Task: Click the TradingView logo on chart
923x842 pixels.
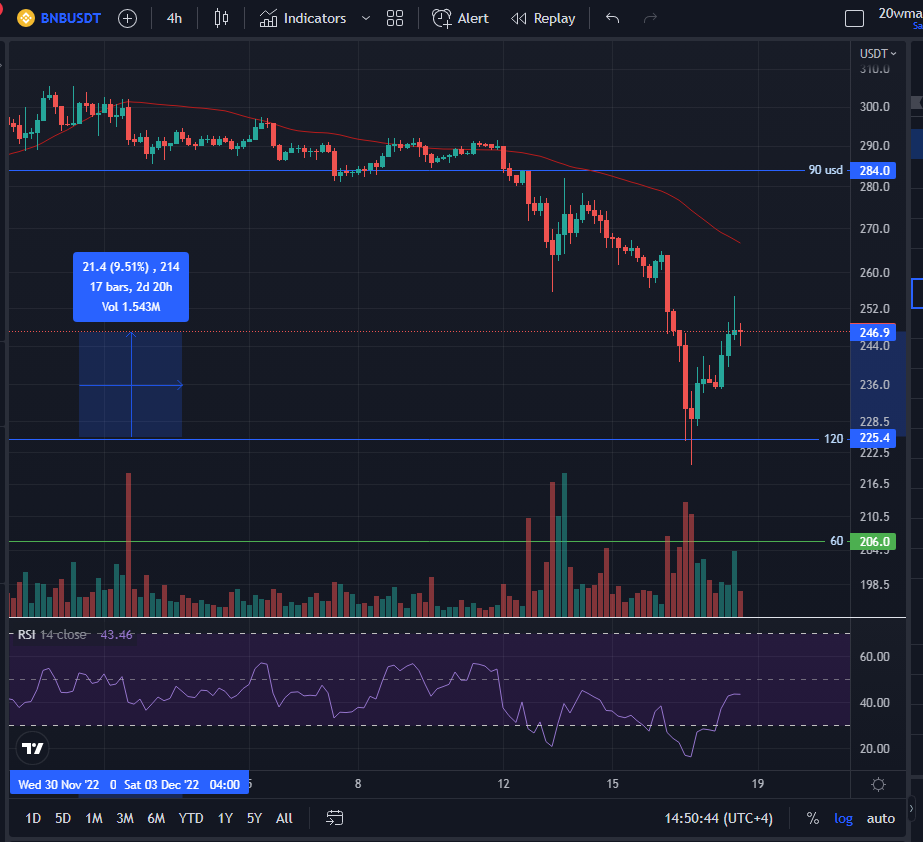Action: tap(32, 748)
